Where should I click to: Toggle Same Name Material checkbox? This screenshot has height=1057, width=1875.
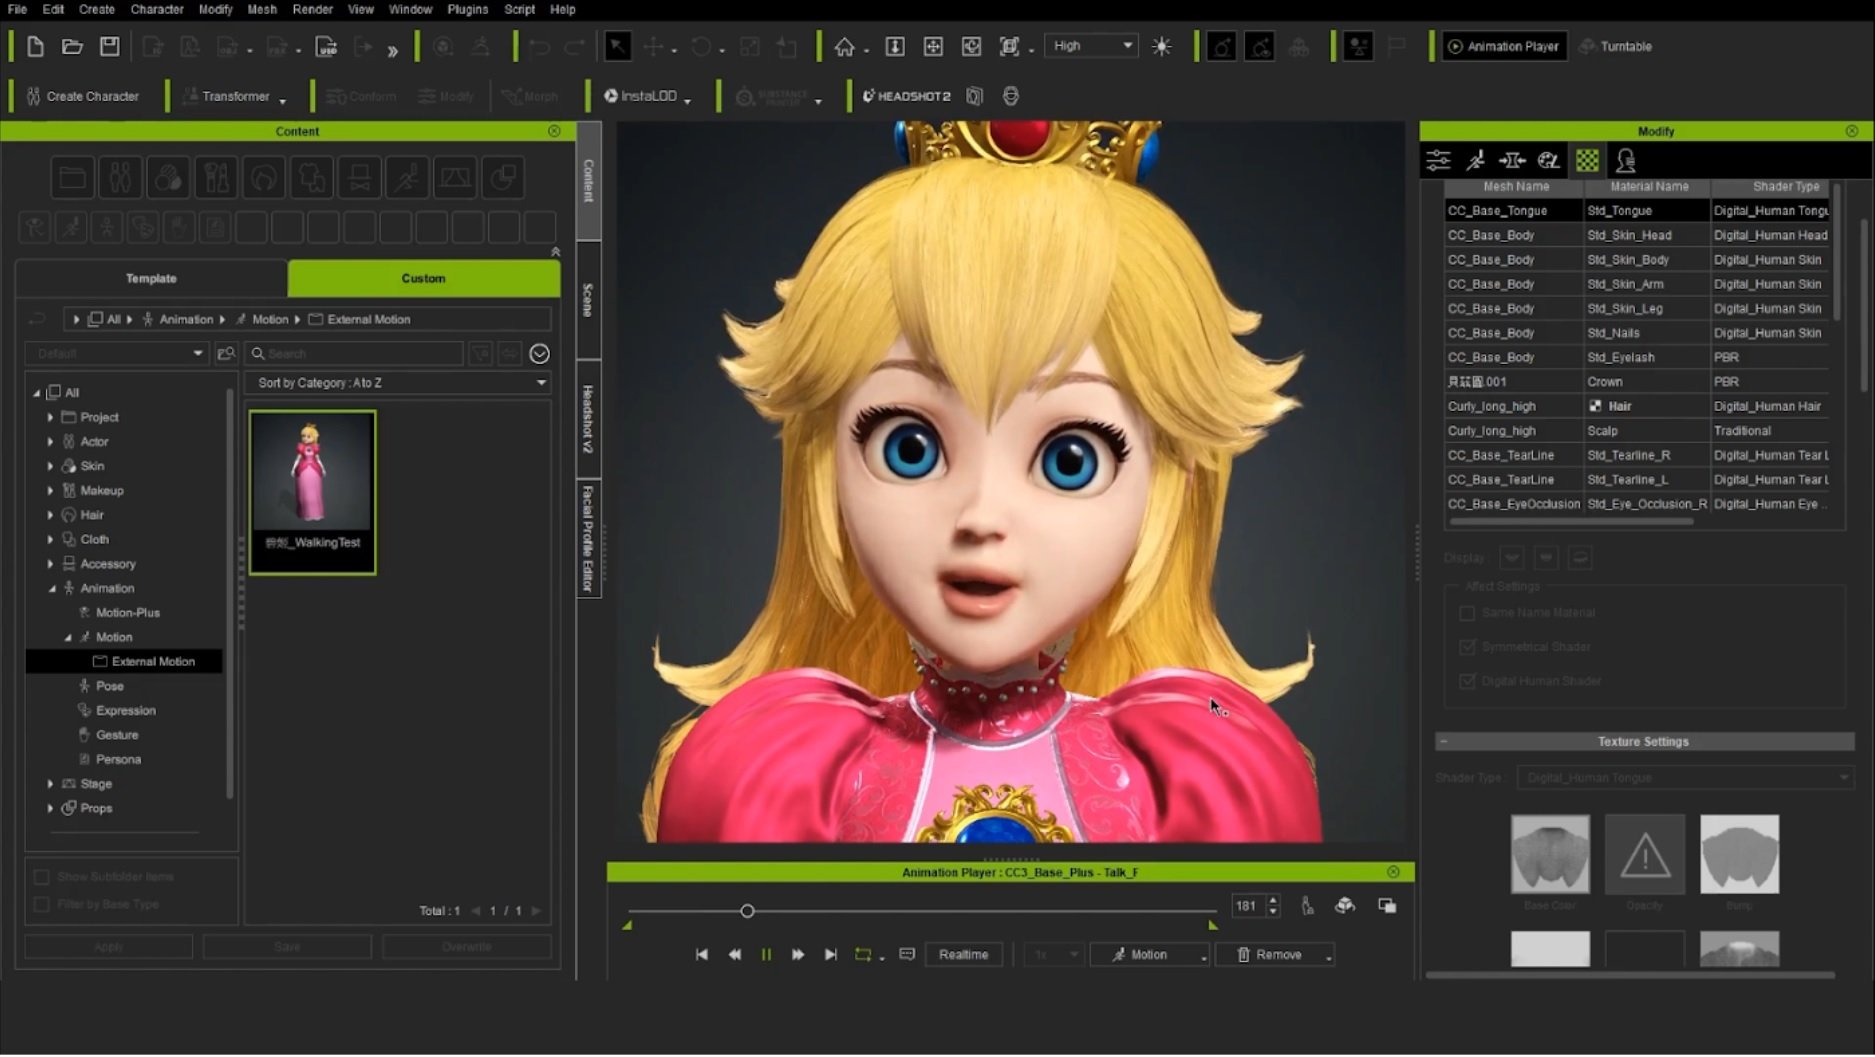[1467, 612]
